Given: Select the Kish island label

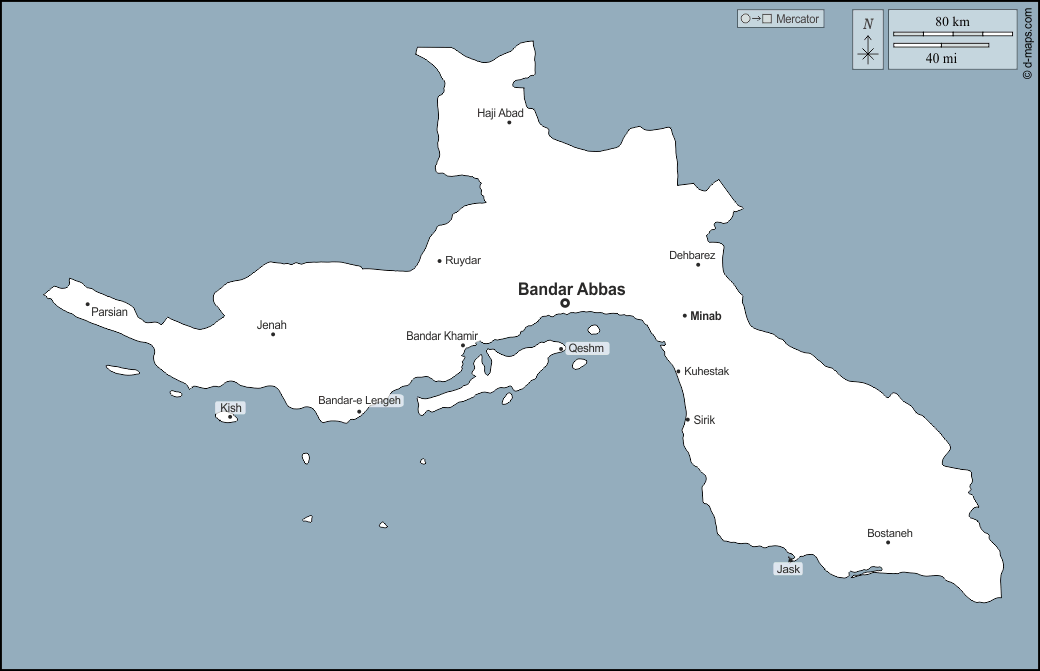Looking at the screenshot, I should point(231,408).
